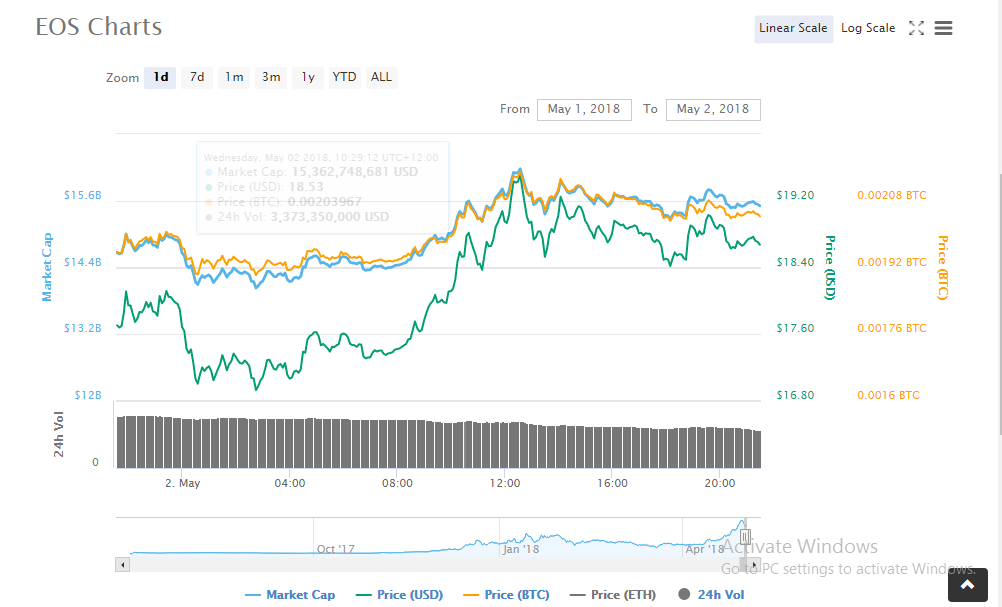The width and height of the screenshot is (1002, 607).
Task: Click the 04:00 time axis label
Action: [289, 484]
